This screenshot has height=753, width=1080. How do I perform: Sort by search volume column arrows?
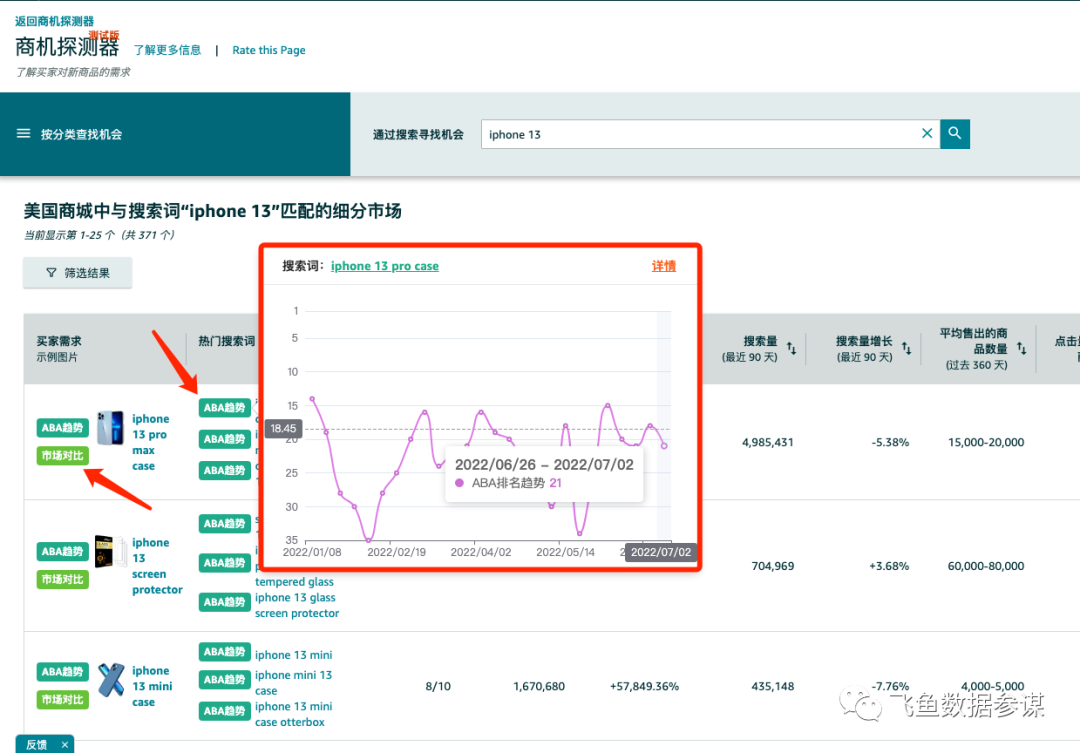point(792,349)
